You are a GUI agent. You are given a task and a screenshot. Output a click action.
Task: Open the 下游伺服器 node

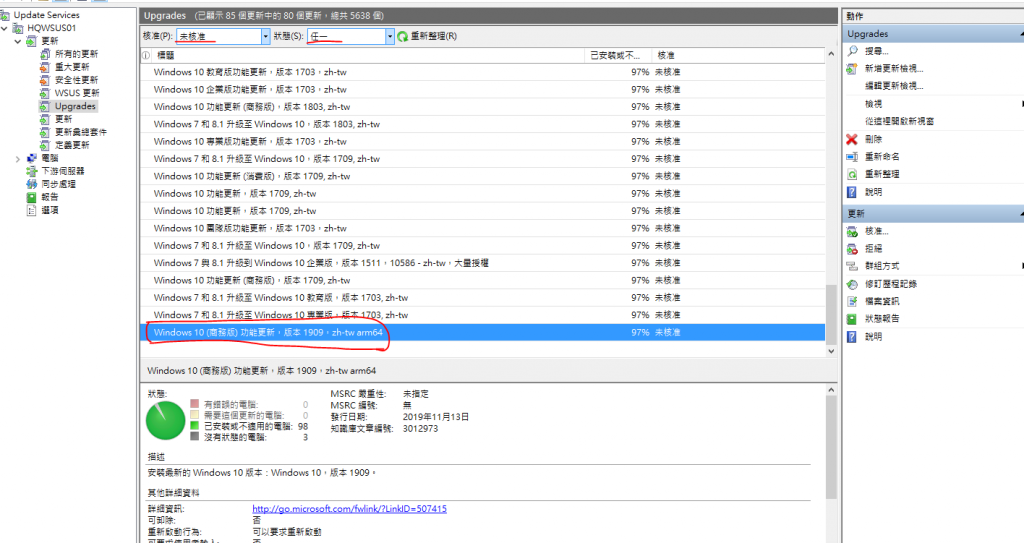(x=63, y=171)
